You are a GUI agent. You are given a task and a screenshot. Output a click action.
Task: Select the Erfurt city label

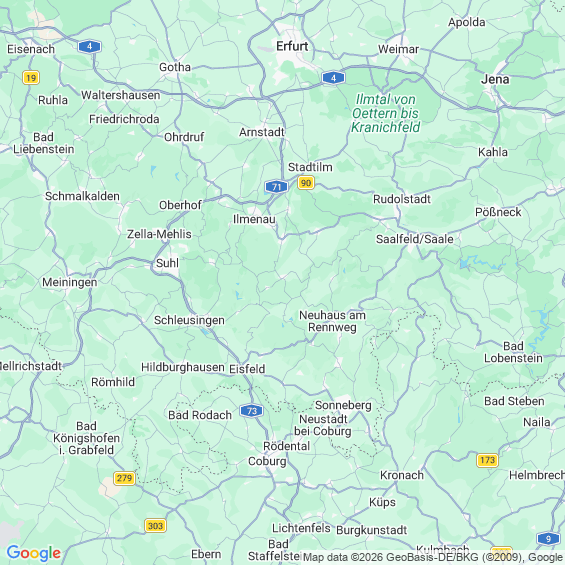point(292,46)
